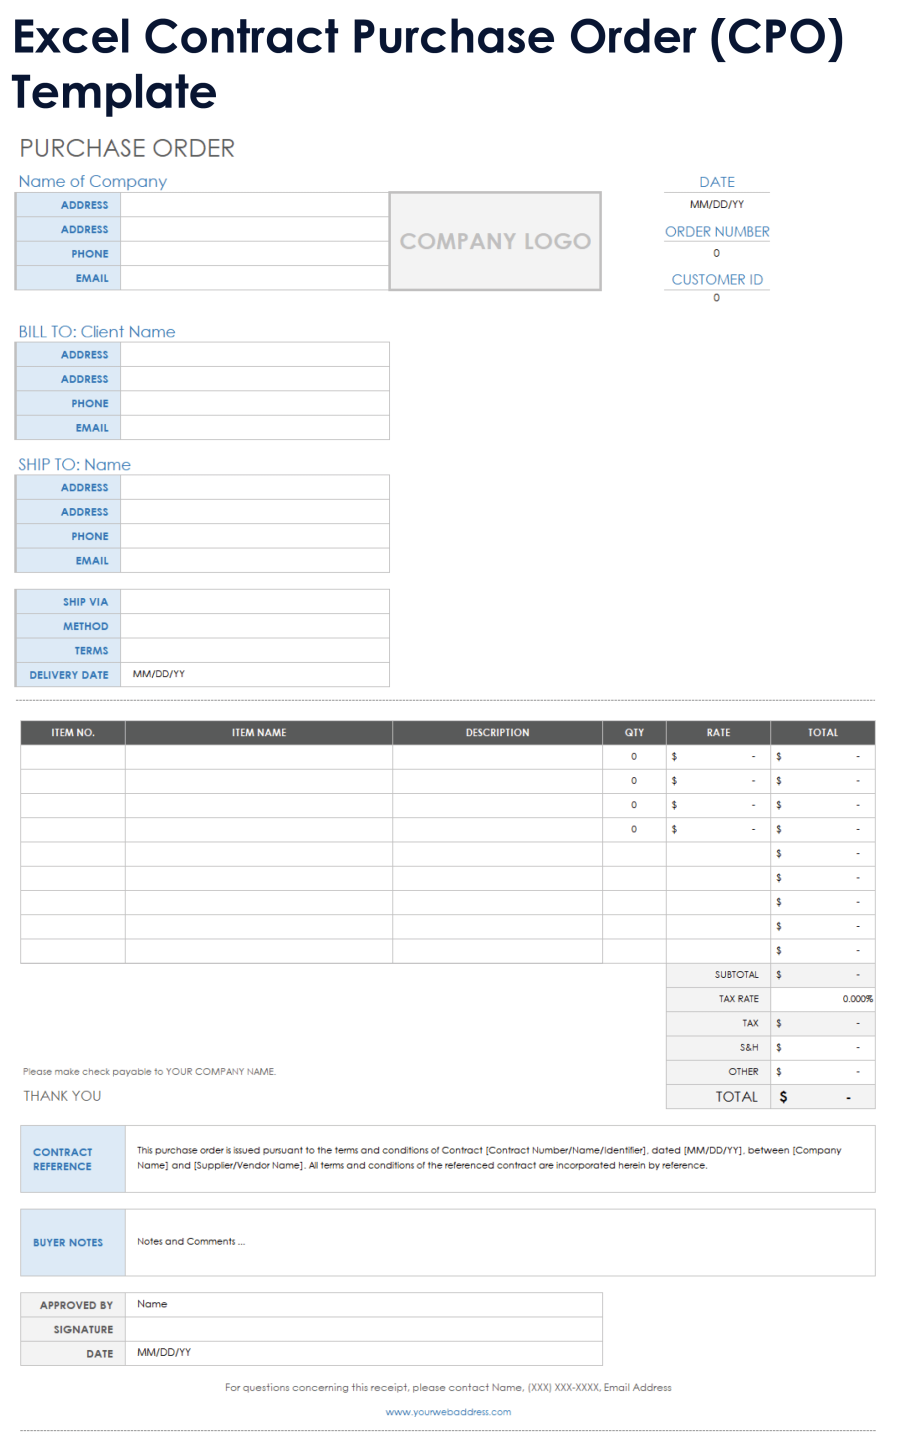Viewport: 900px width, 1449px height.
Task: Click the SIGNATURE line in approval section
Action: click(x=362, y=1328)
